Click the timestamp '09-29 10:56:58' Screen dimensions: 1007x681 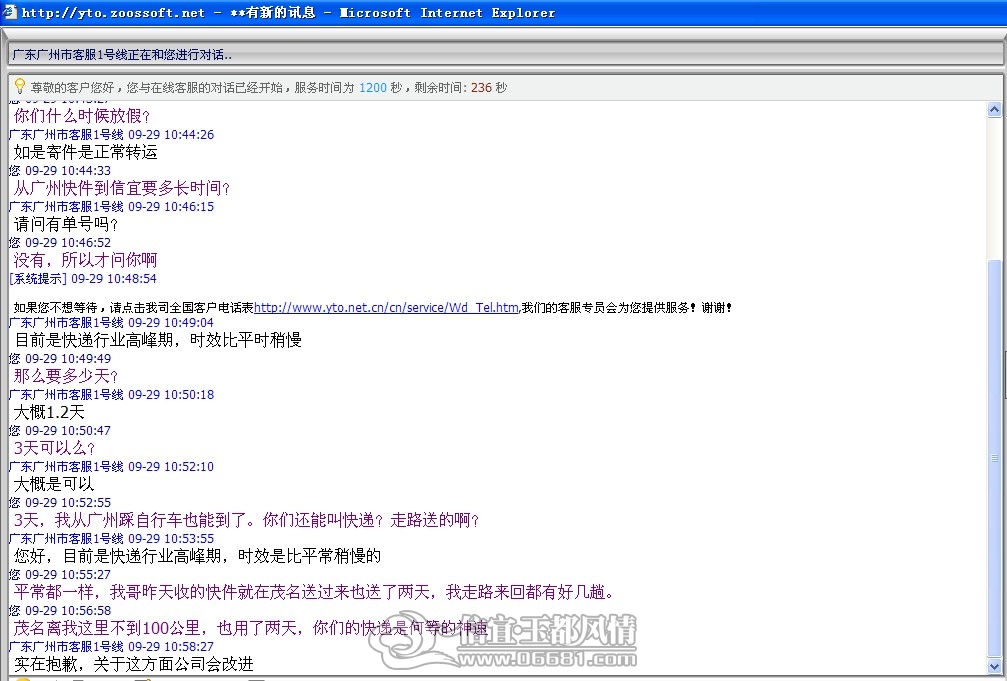pos(68,610)
